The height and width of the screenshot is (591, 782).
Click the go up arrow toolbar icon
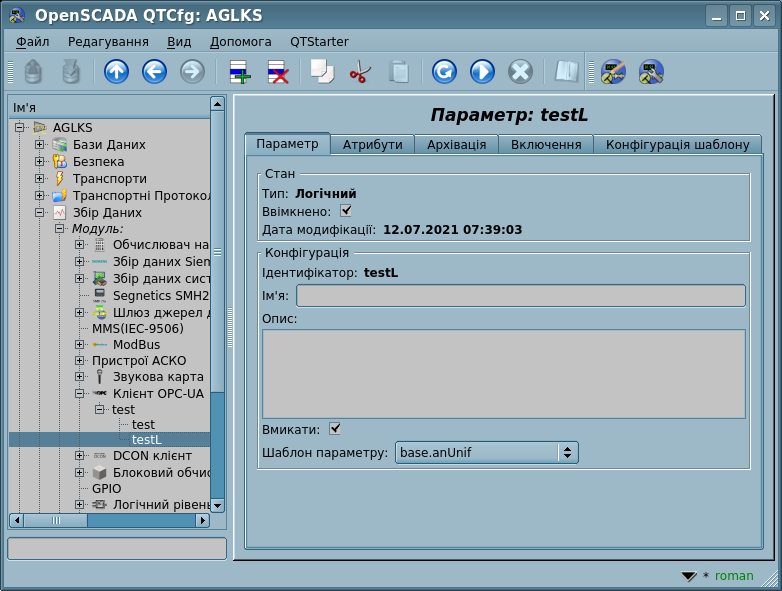(x=116, y=72)
